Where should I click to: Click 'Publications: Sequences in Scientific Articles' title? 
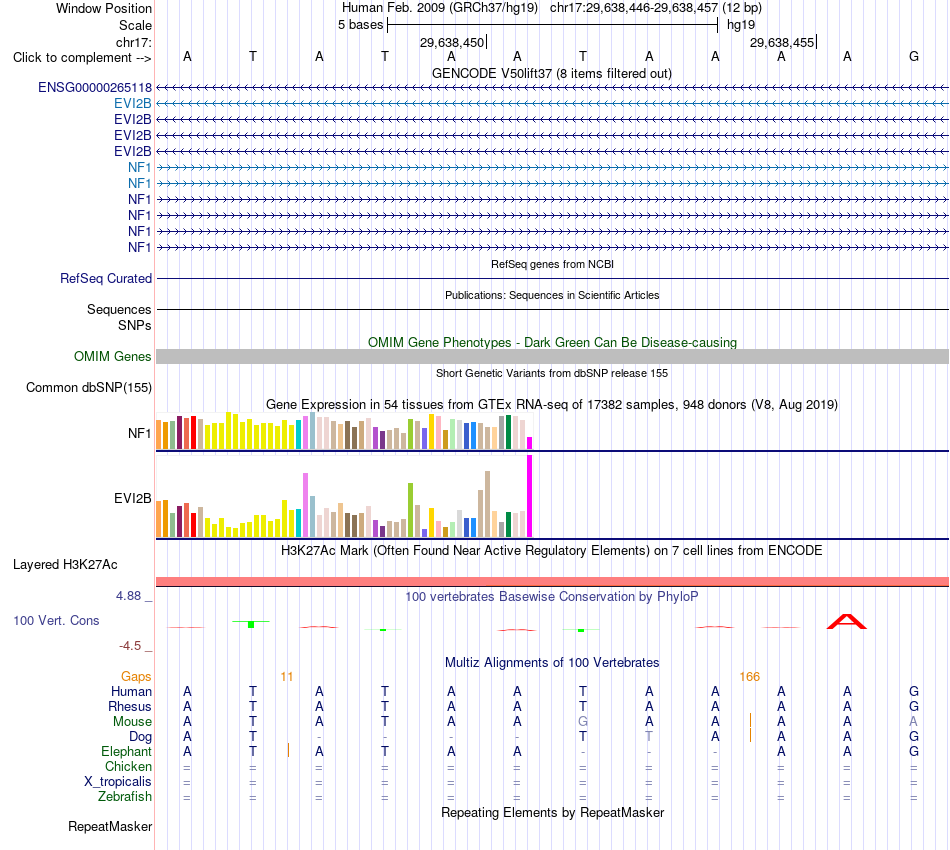(x=552, y=295)
